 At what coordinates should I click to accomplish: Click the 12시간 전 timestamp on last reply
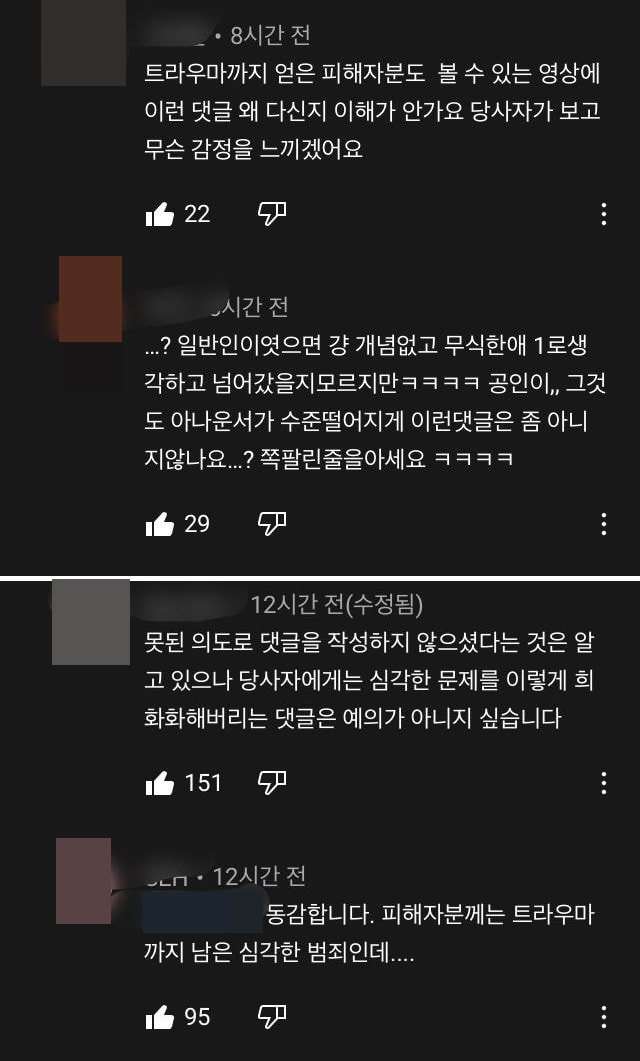point(260,877)
